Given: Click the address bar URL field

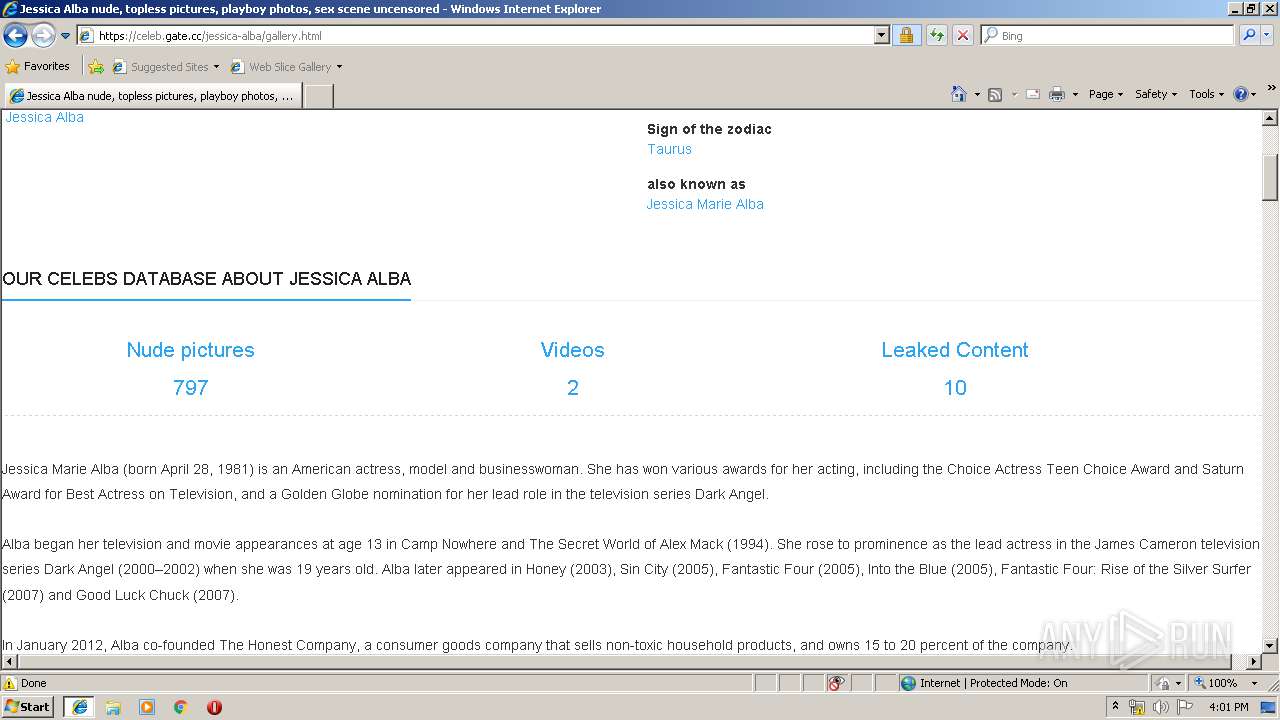Looking at the screenshot, I should [476, 35].
